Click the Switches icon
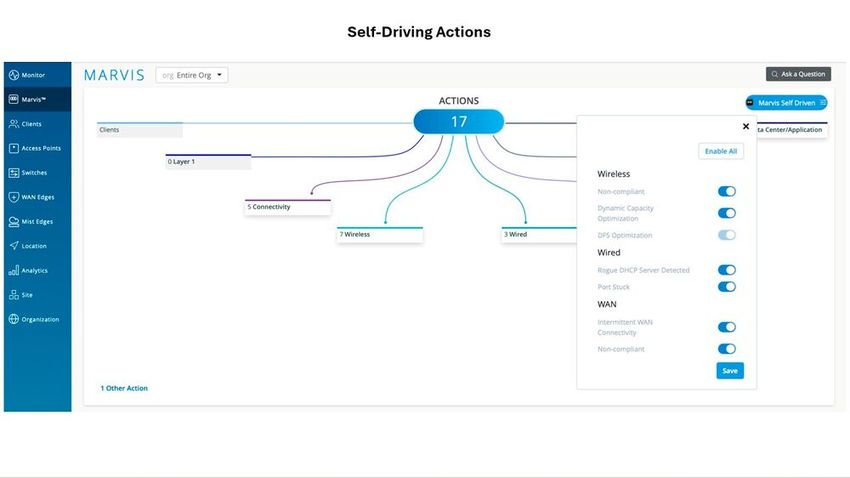The width and height of the screenshot is (850, 478). (14, 172)
